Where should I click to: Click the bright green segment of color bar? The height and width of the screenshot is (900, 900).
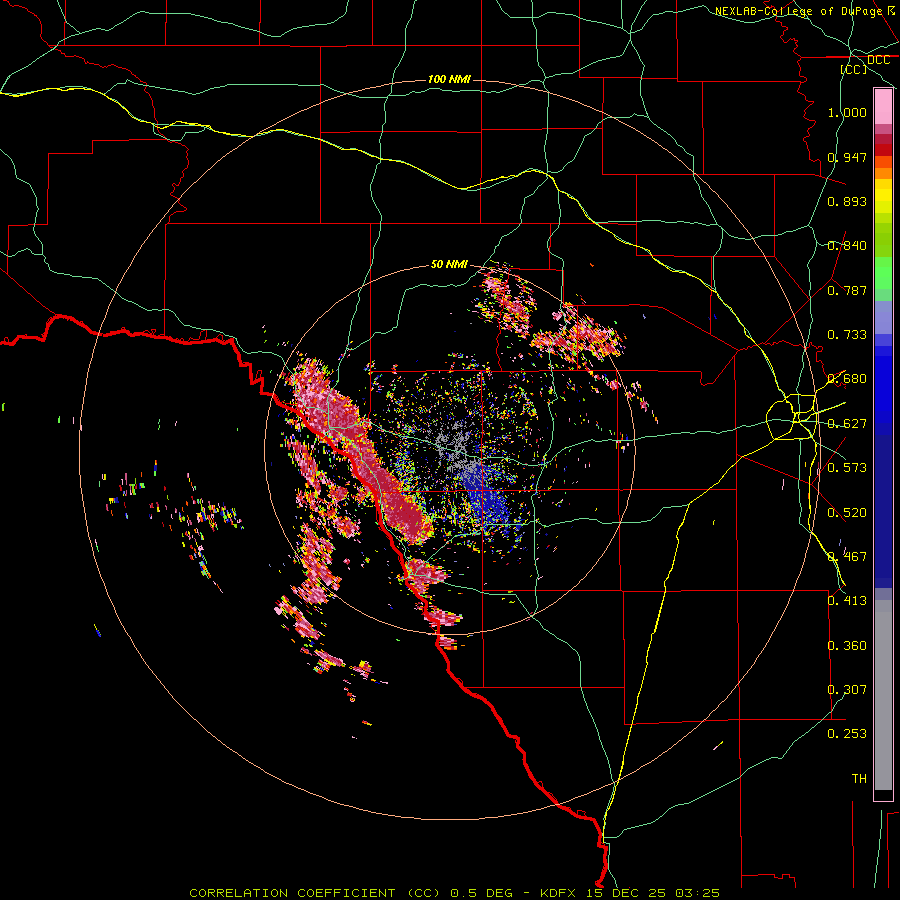pos(883,273)
